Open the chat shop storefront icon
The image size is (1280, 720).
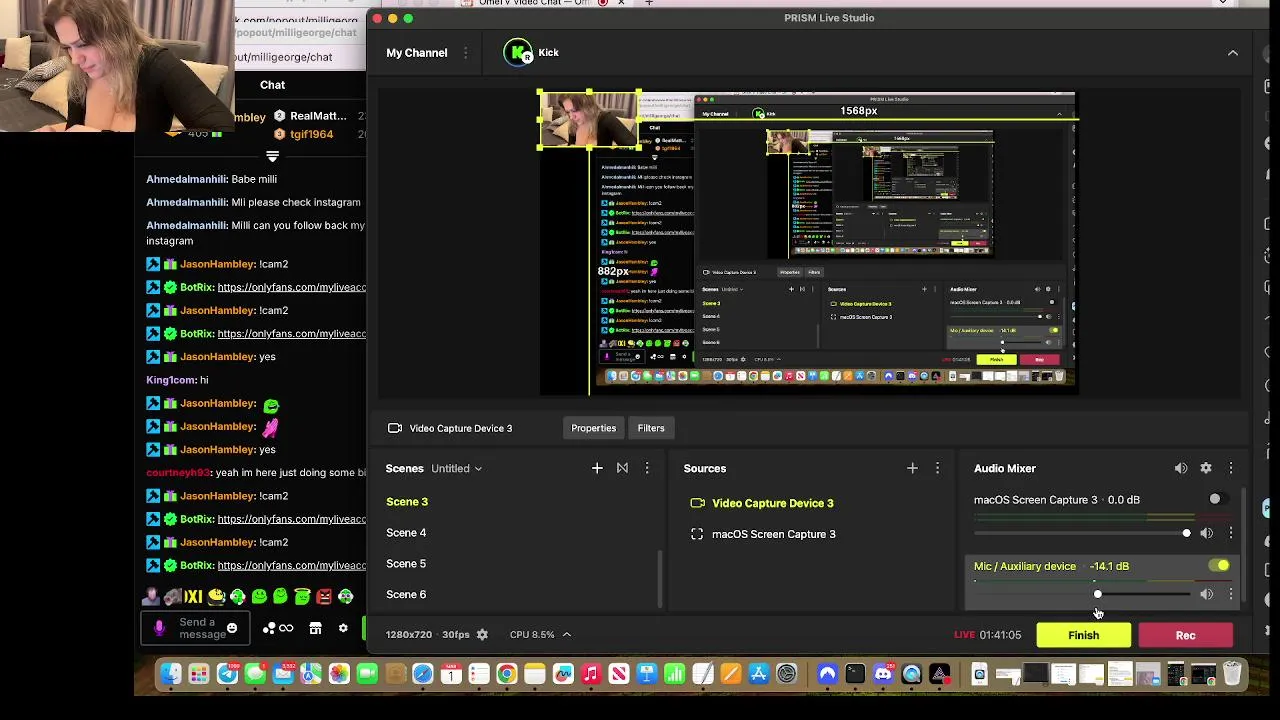tap(315, 628)
